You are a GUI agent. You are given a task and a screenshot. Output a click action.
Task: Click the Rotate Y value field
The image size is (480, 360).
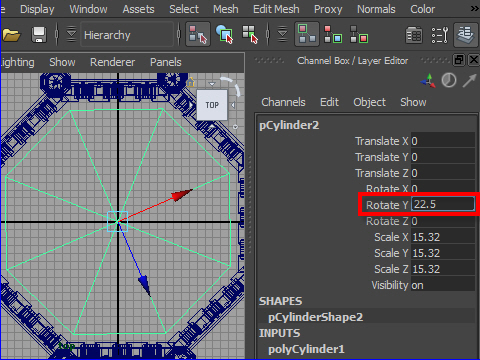443,204
